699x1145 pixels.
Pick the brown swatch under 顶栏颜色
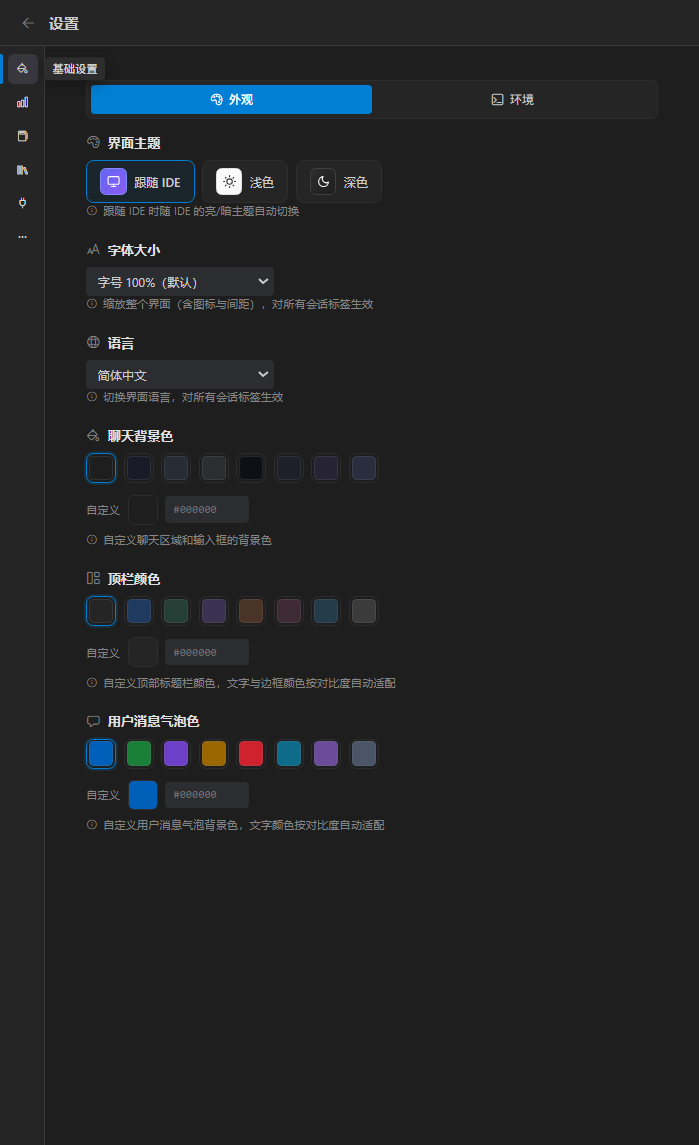[251, 611]
